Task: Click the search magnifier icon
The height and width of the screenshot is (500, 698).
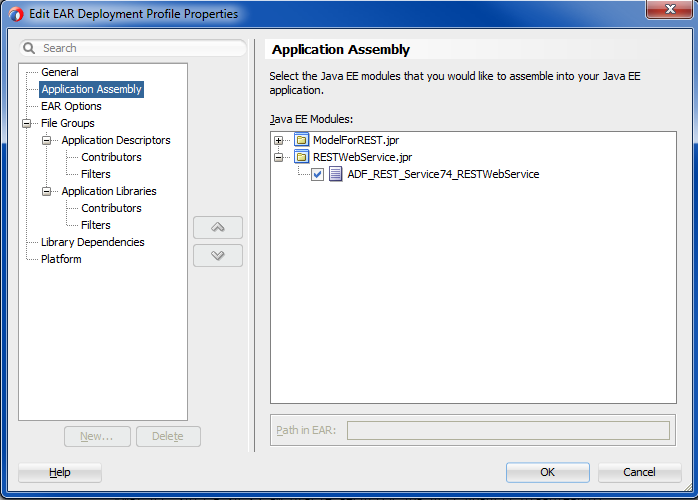Action: 29,48
